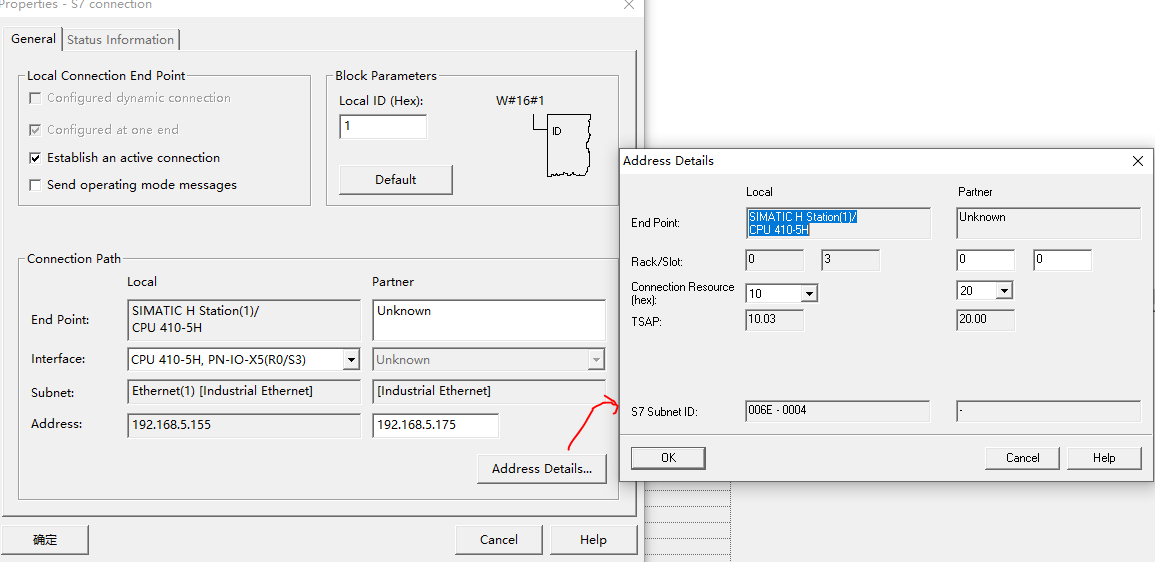1155x562 pixels.
Task: Click the Configured dynamic connection checkbox
Action: pyautogui.click(x=35, y=98)
